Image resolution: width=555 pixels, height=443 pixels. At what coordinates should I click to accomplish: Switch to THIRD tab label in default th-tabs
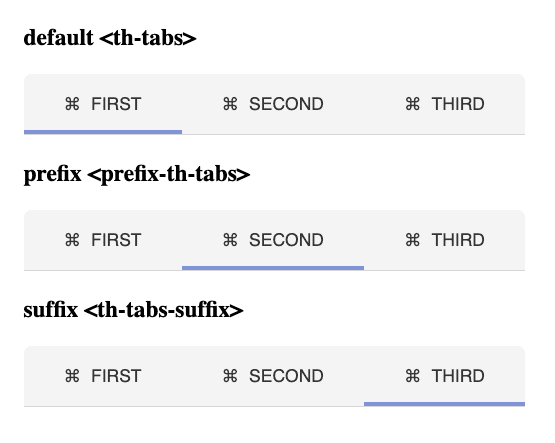pyautogui.click(x=458, y=104)
